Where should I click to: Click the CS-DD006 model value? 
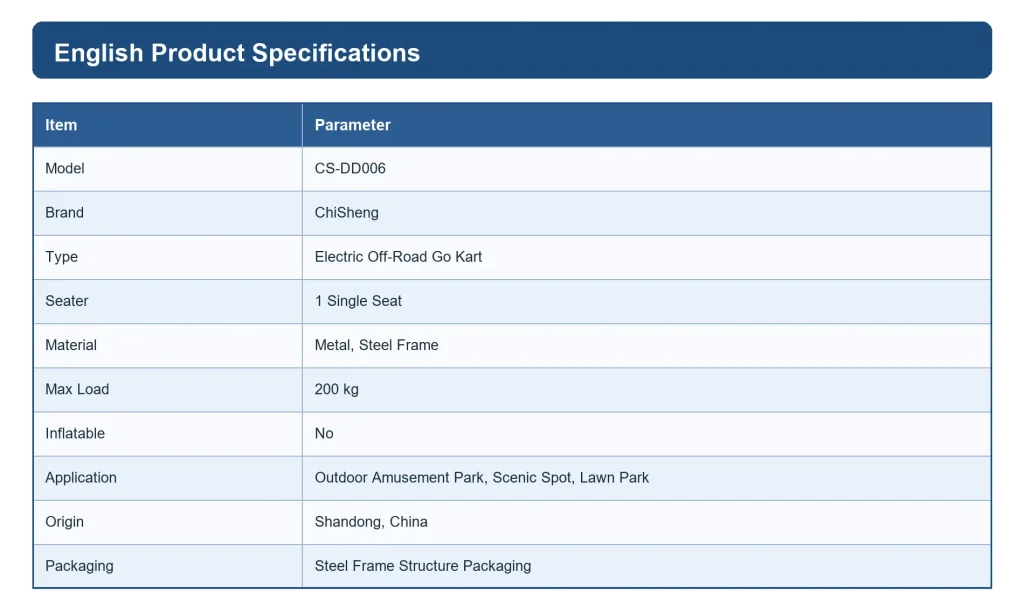350,169
